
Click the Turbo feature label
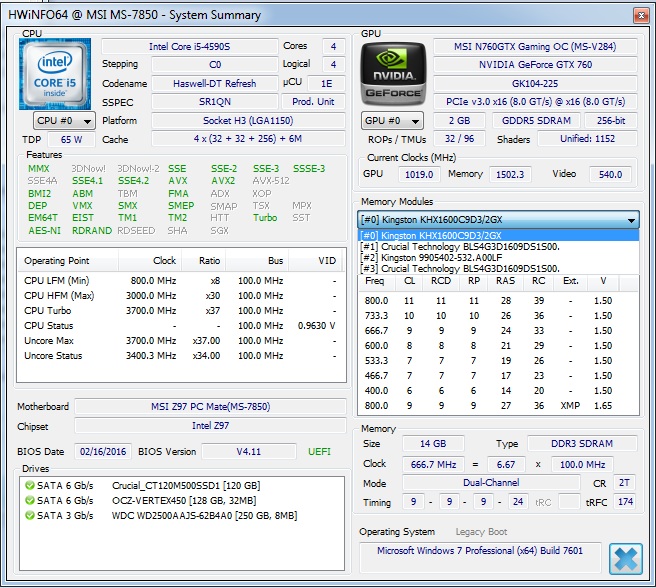(x=265, y=218)
